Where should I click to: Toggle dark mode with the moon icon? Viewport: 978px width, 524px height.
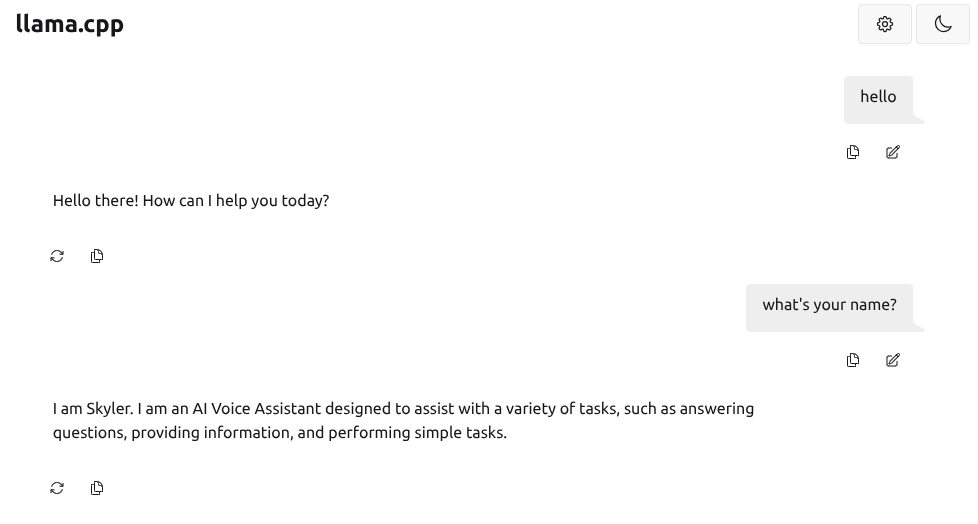point(942,24)
